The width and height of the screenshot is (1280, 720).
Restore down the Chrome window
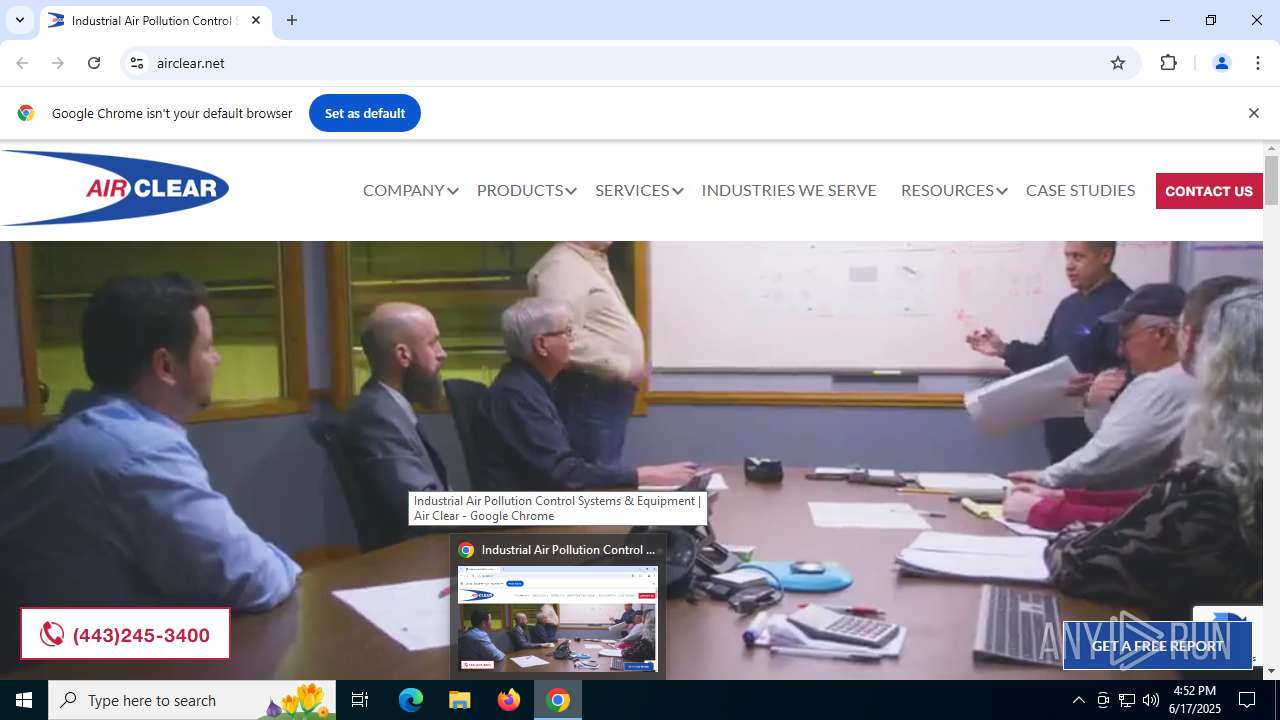coord(1211,20)
